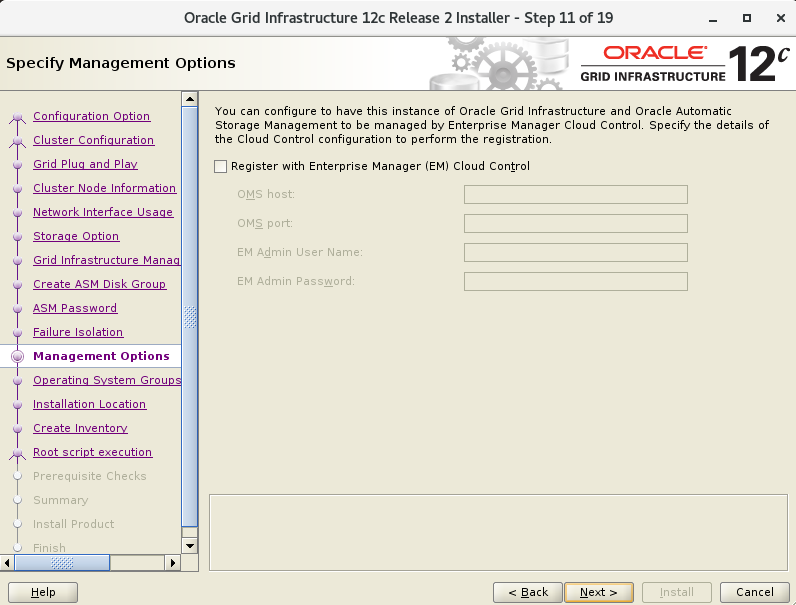The image size is (796, 605).
Task: Cancel the Grid Infrastructure installer
Action: tap(755, 592)
